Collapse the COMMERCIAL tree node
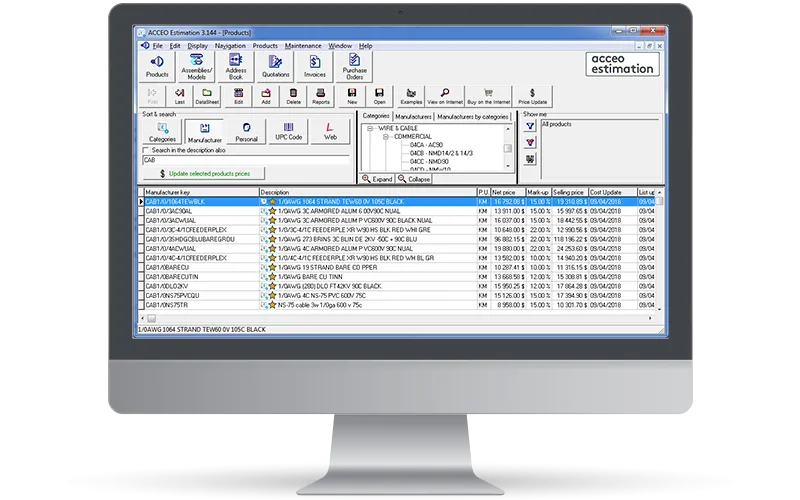This screenshot has height=500, width=800. click(x=384, y=137)
